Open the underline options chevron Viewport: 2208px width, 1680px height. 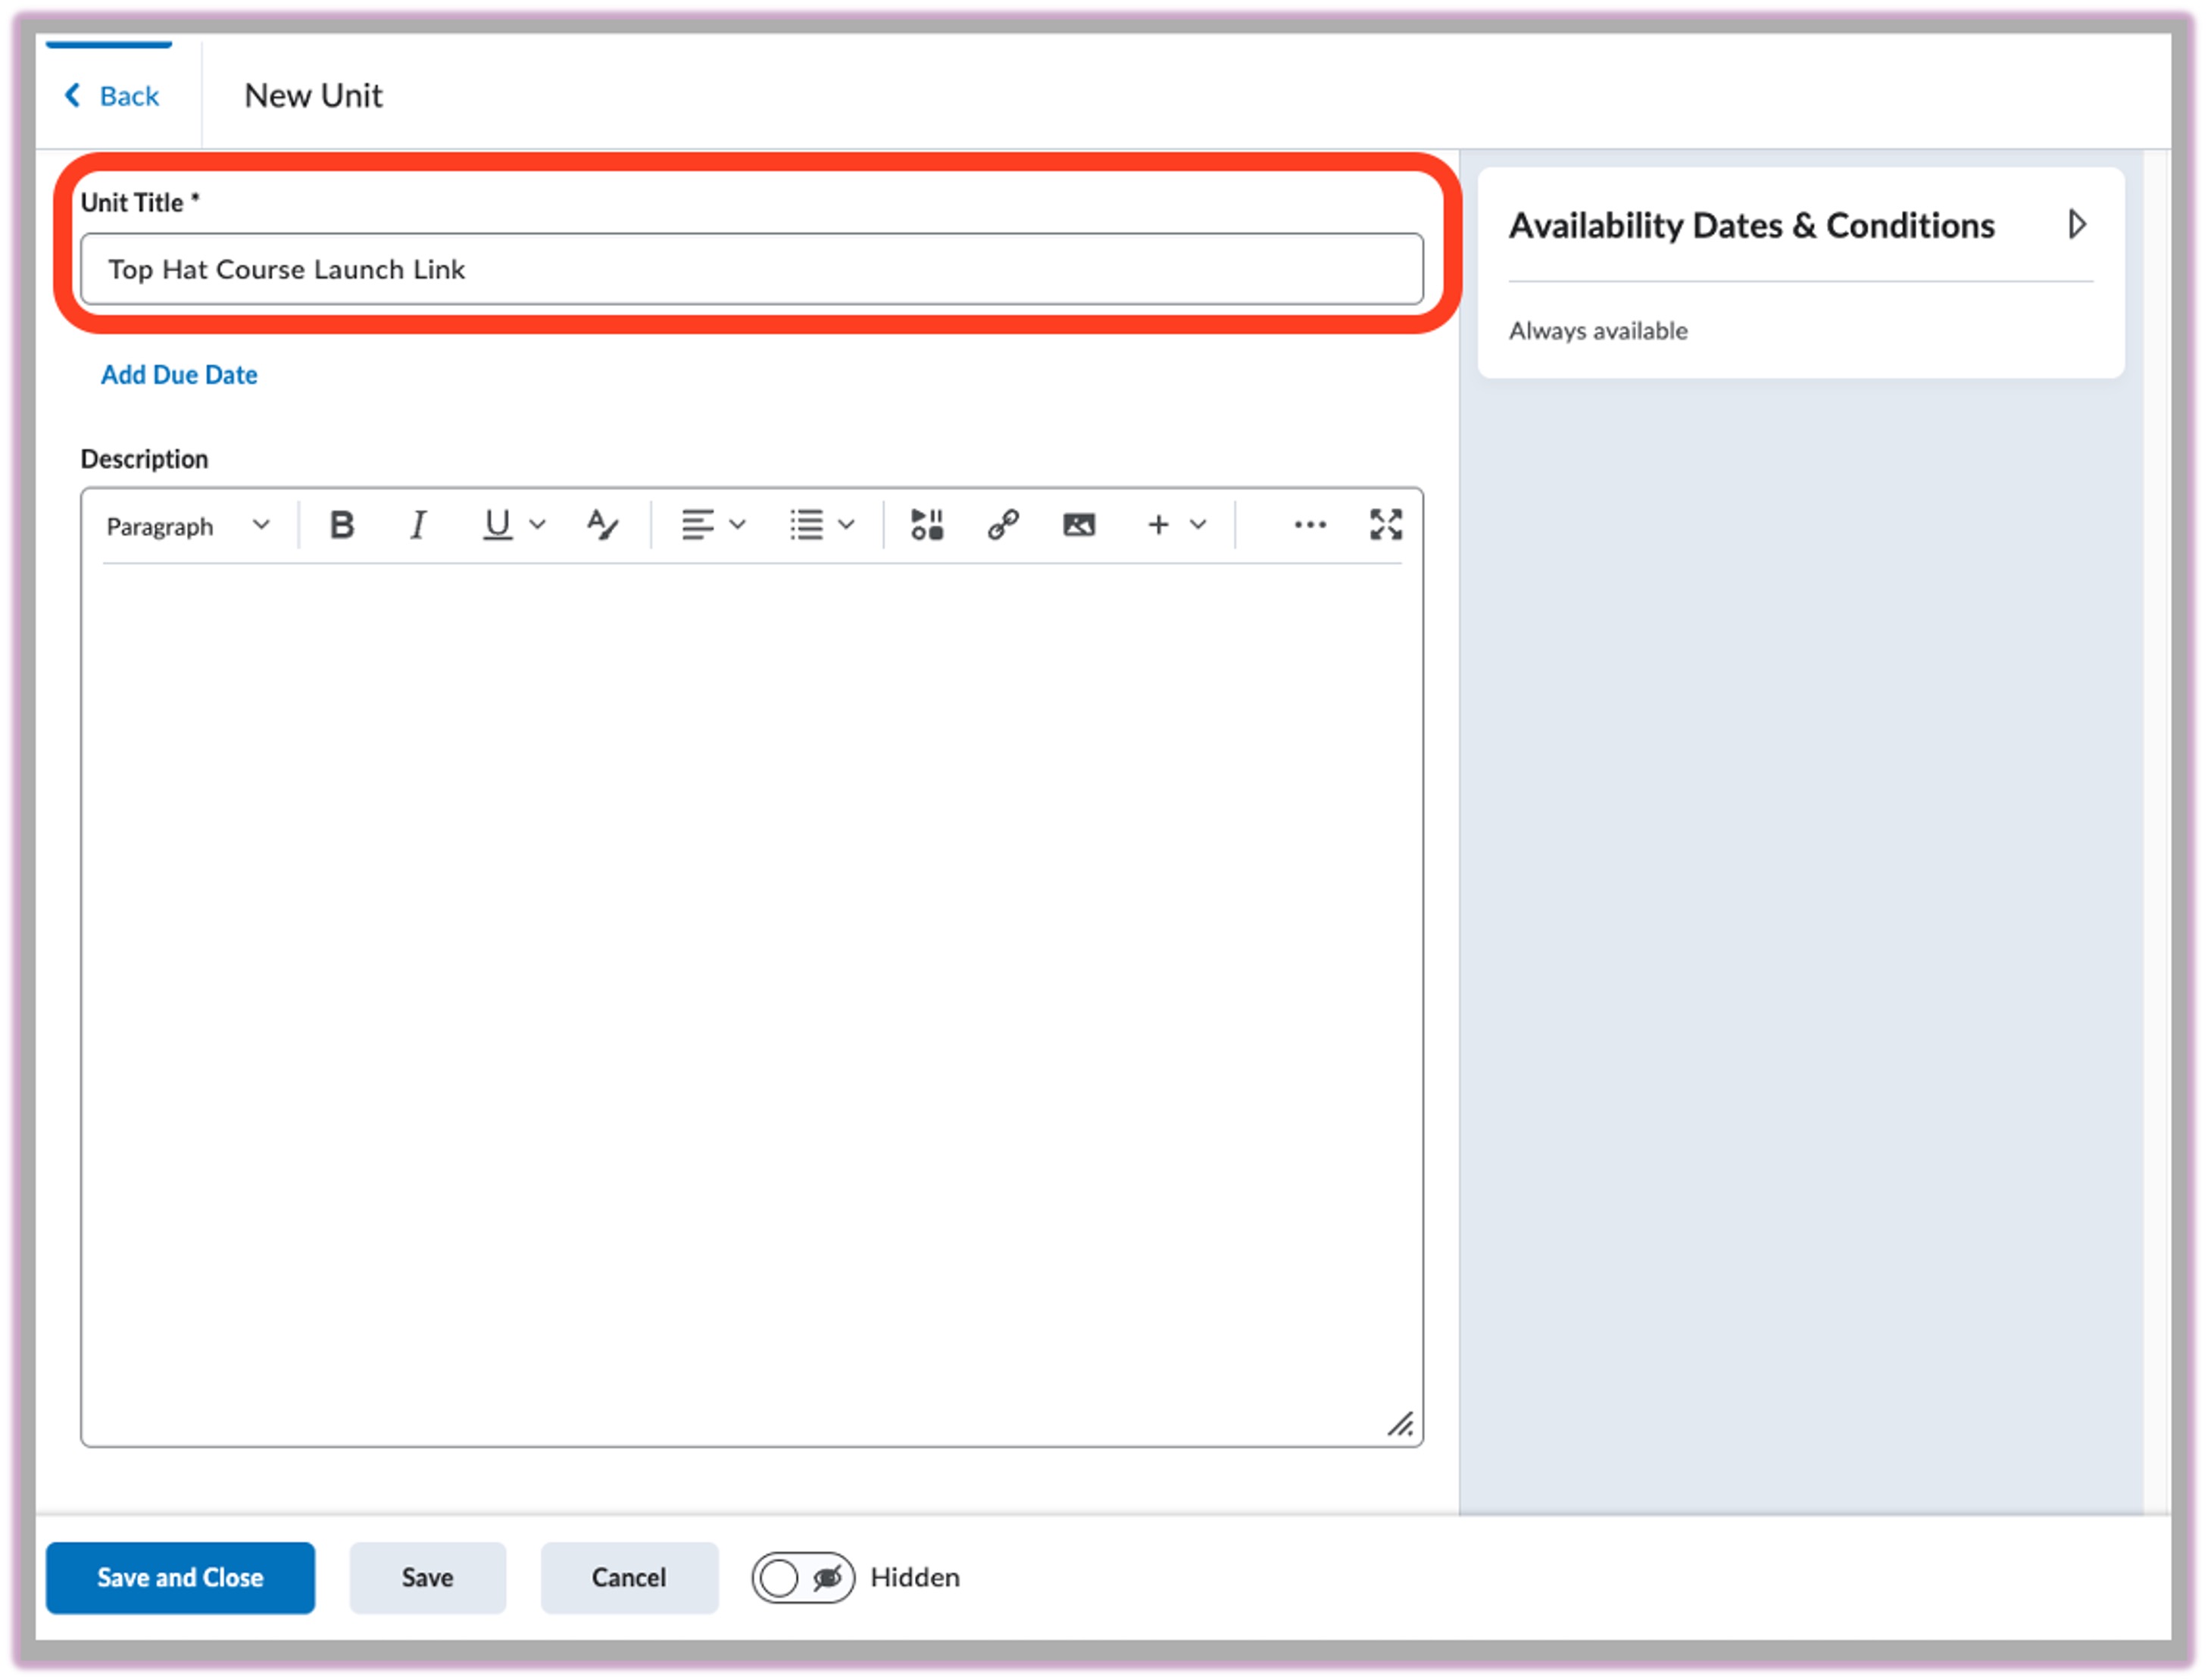[x=538, y=524]
